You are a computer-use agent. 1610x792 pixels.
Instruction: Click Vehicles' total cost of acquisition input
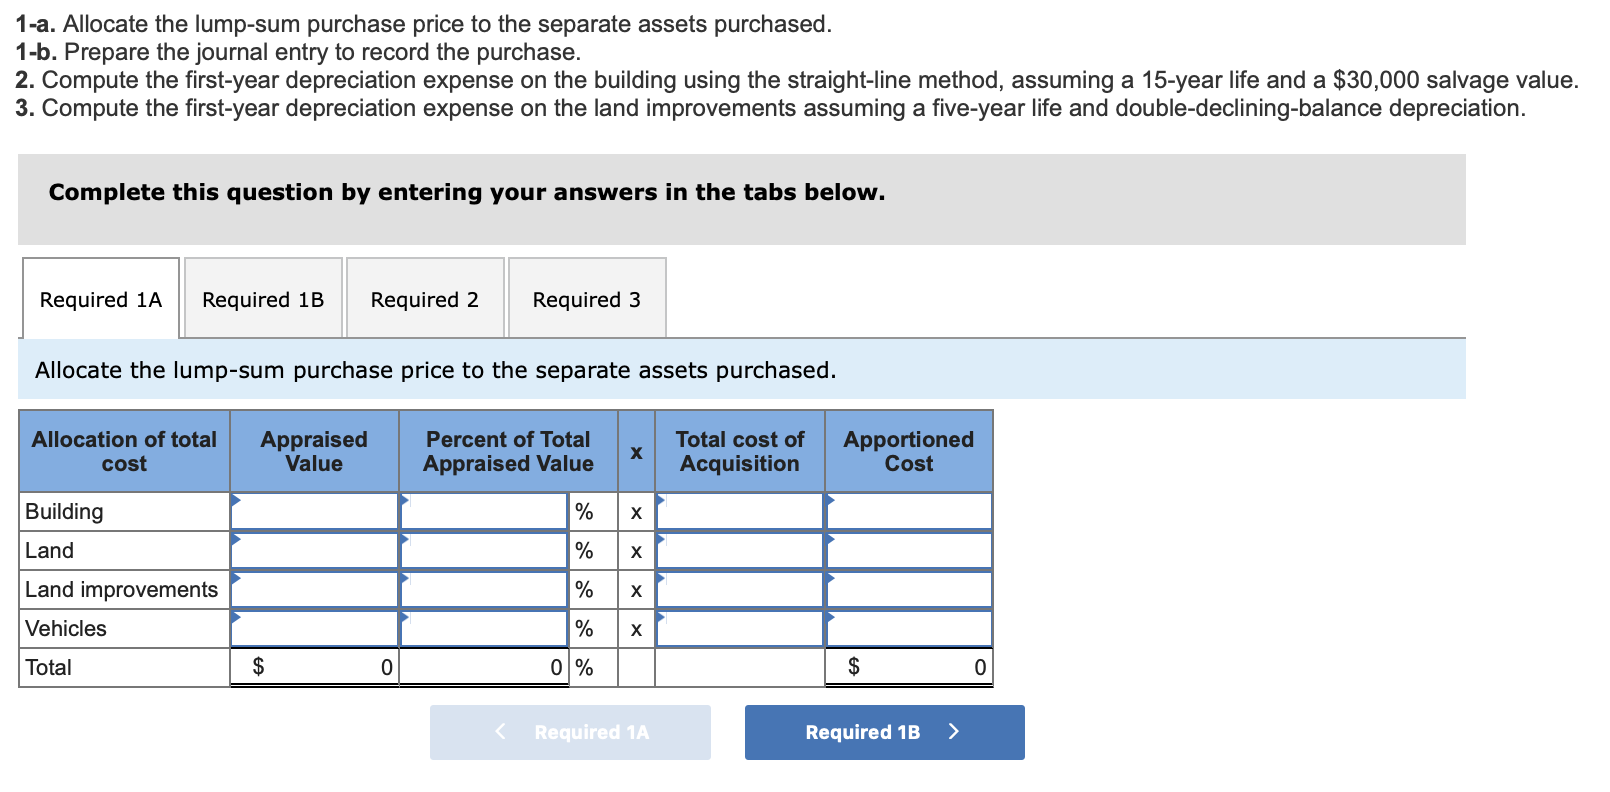pos(740,628)
